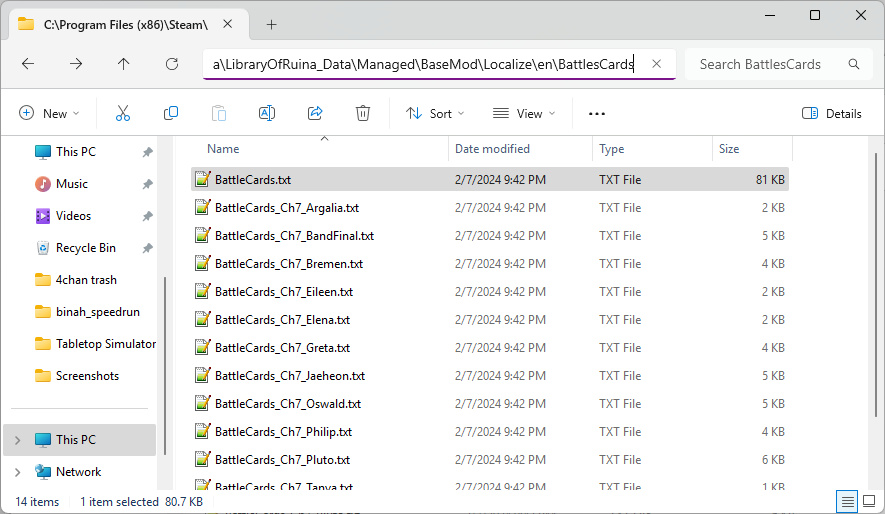Click pin icon next to Music
885x514 pixels.
147,184
